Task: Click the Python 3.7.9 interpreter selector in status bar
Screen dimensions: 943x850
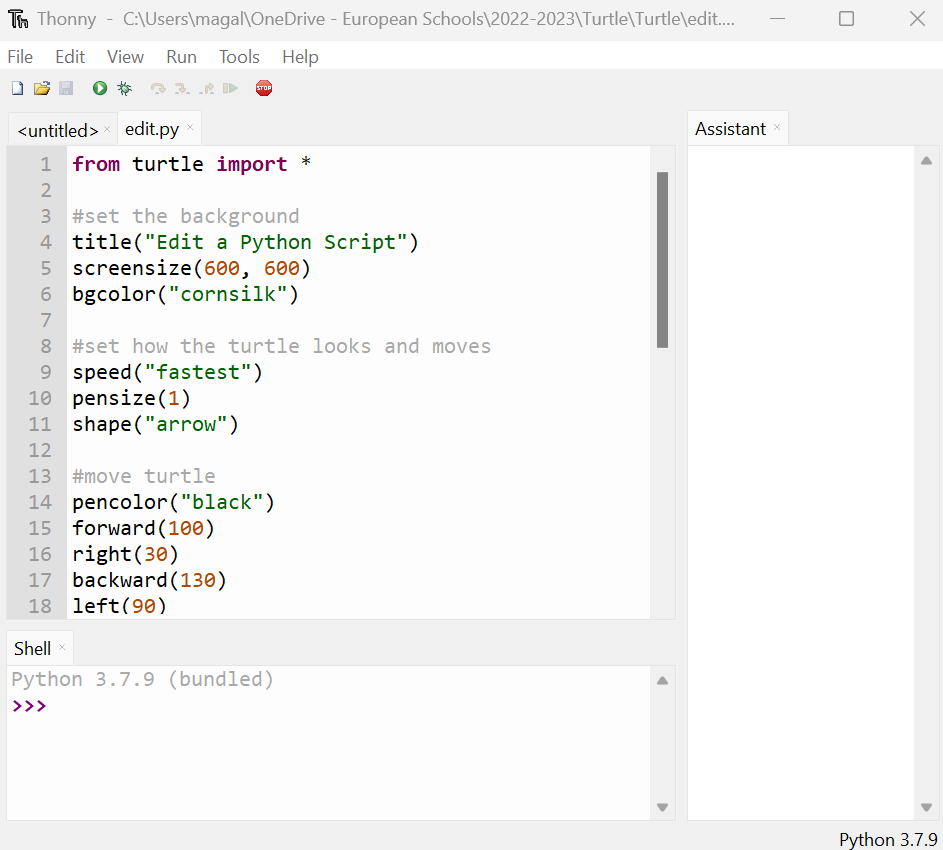Action: point(888,839)
